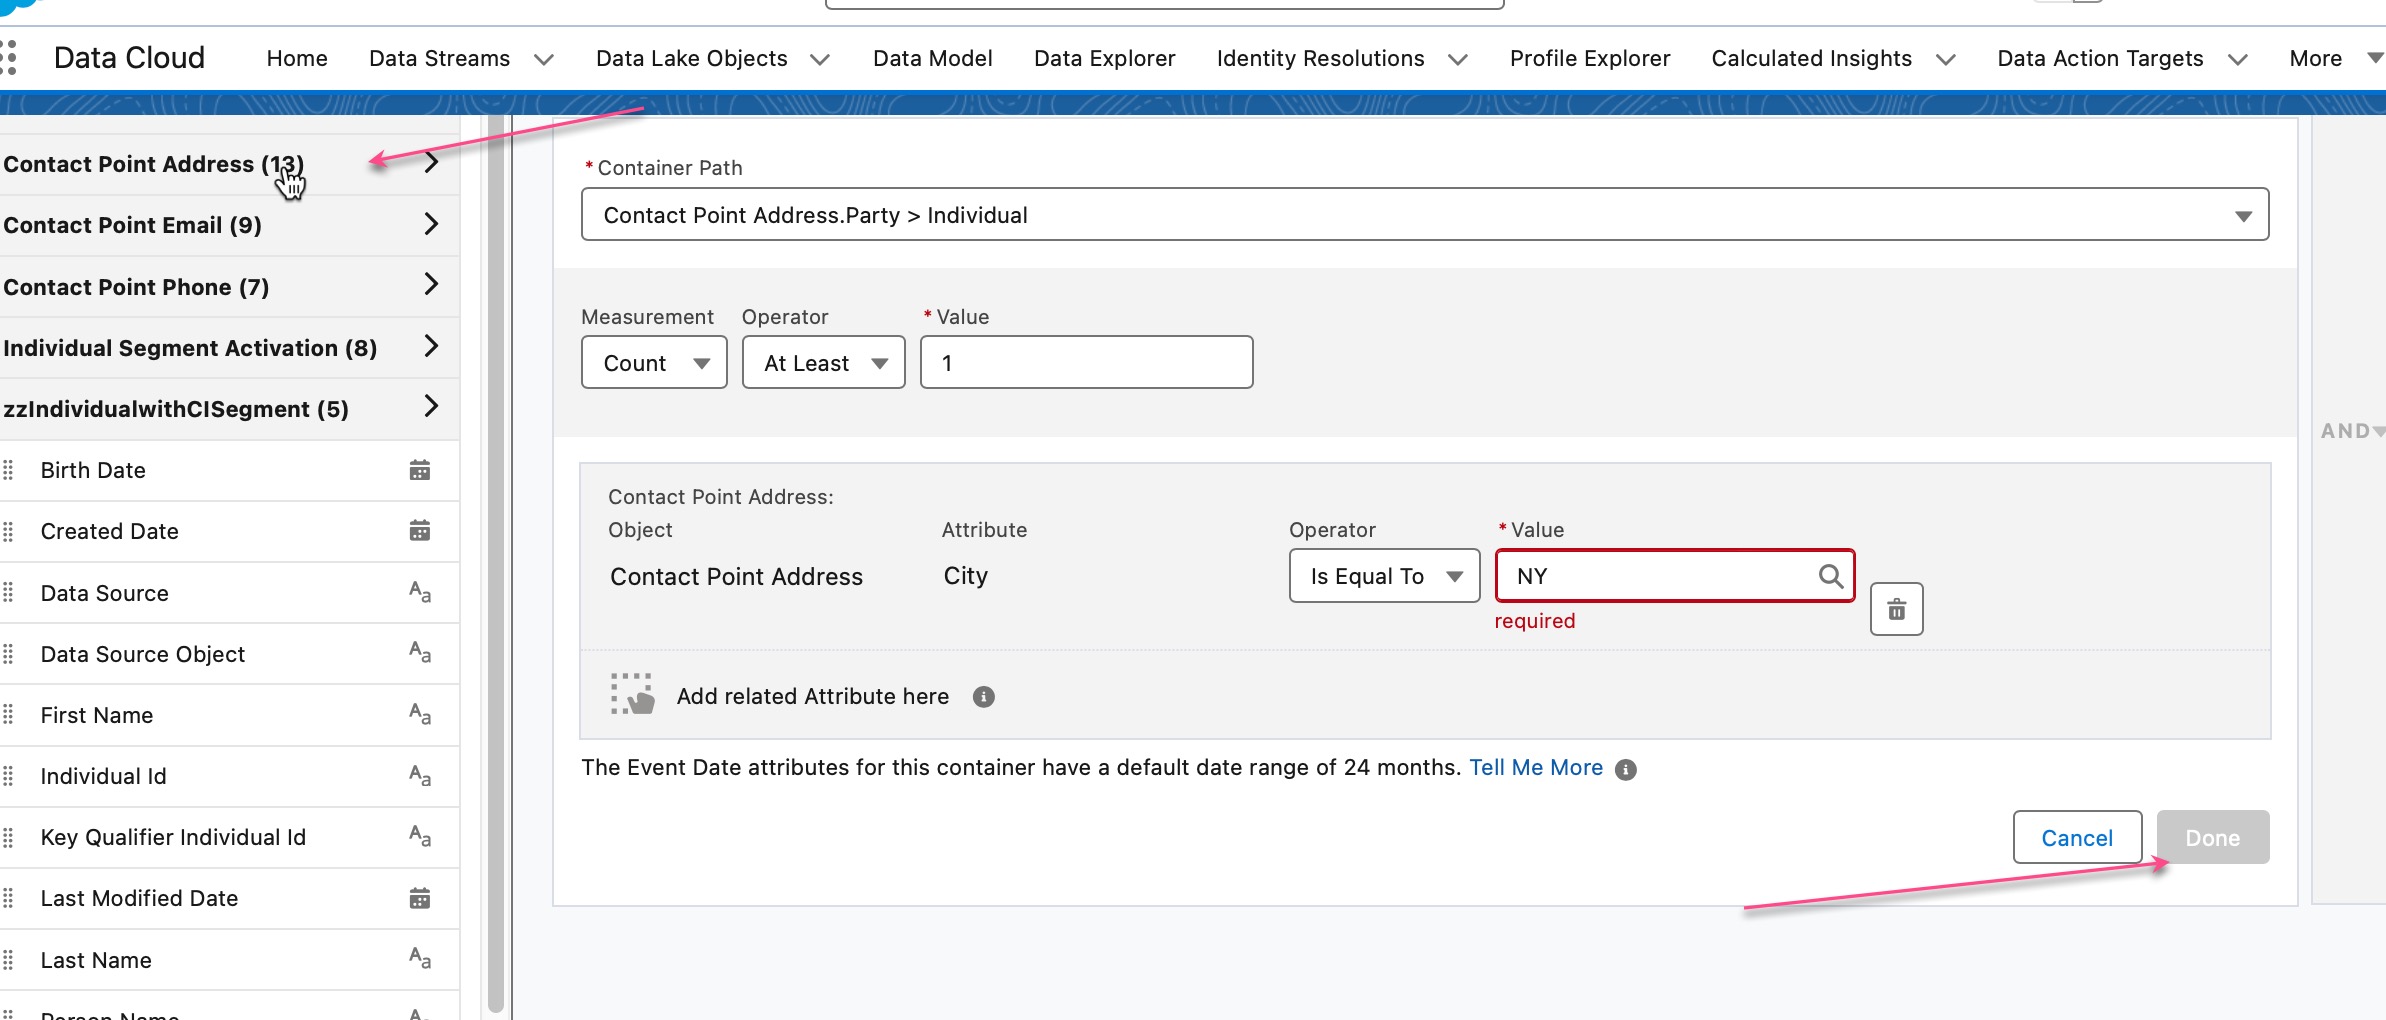Switch to the Profile Explorer tab
This screenshot has height=1020, width=2386.
click(1590, 58)
